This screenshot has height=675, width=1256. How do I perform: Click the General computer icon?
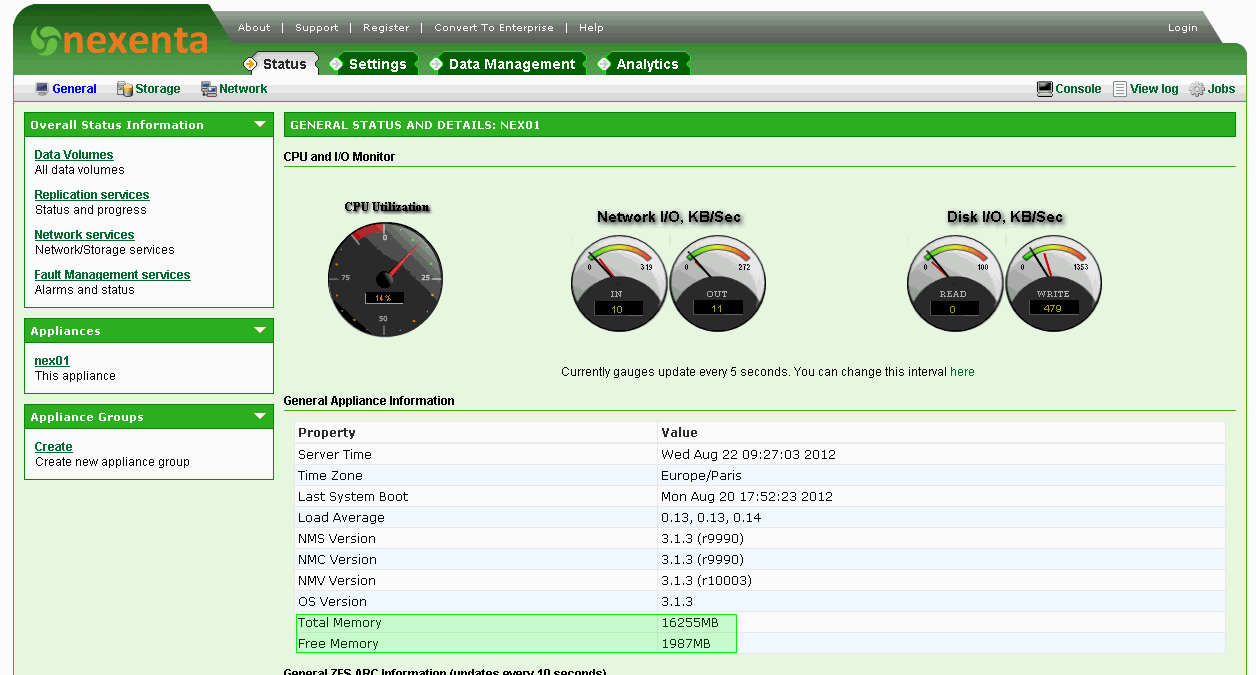42,89
